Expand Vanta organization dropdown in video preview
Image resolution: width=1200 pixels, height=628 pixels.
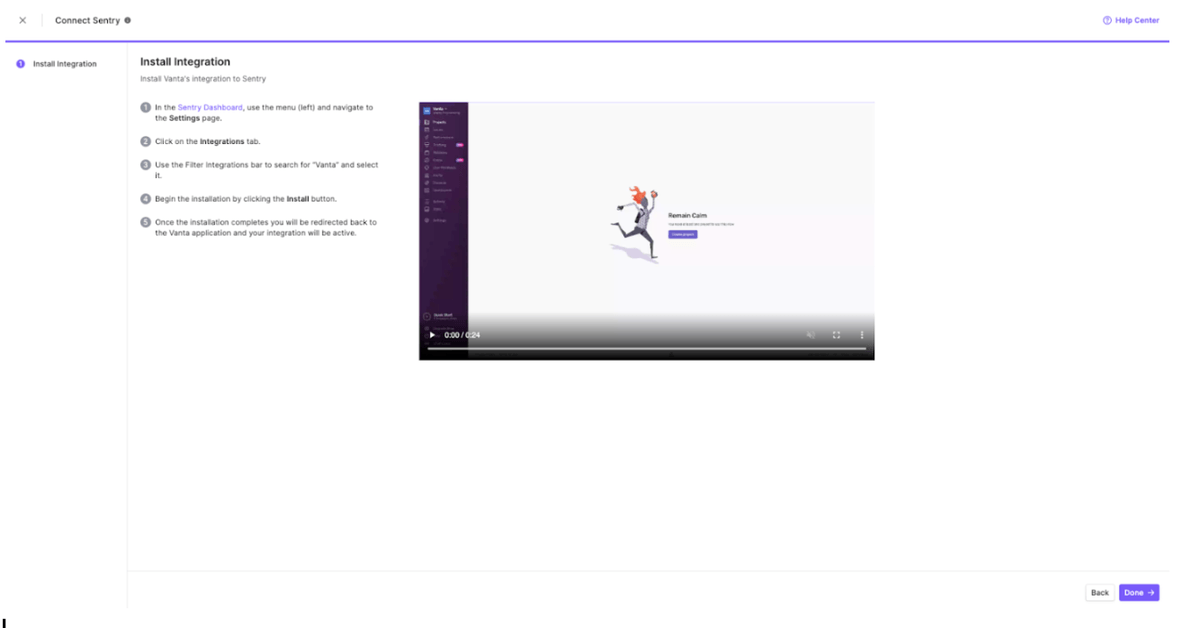tap(439, 108)
